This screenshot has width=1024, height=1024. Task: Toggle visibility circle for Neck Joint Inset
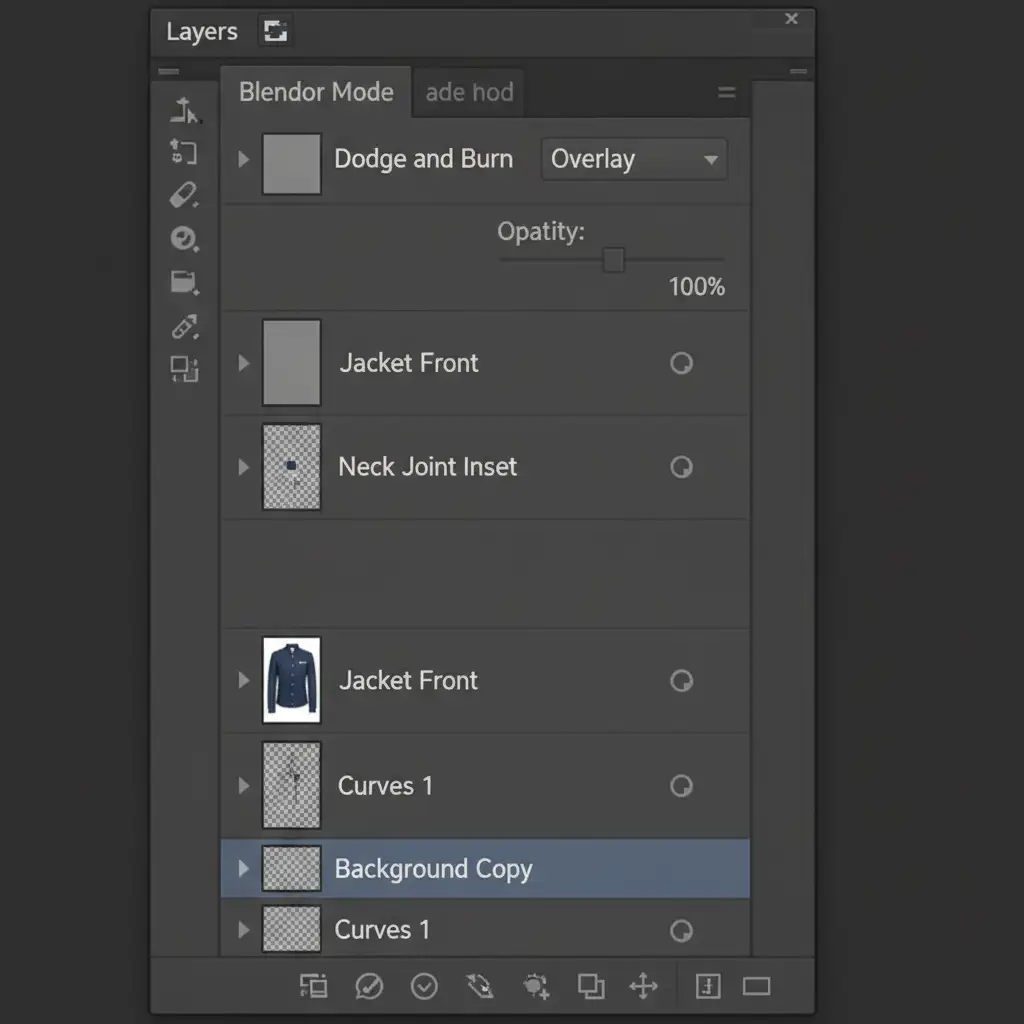(x=681, y=467)
